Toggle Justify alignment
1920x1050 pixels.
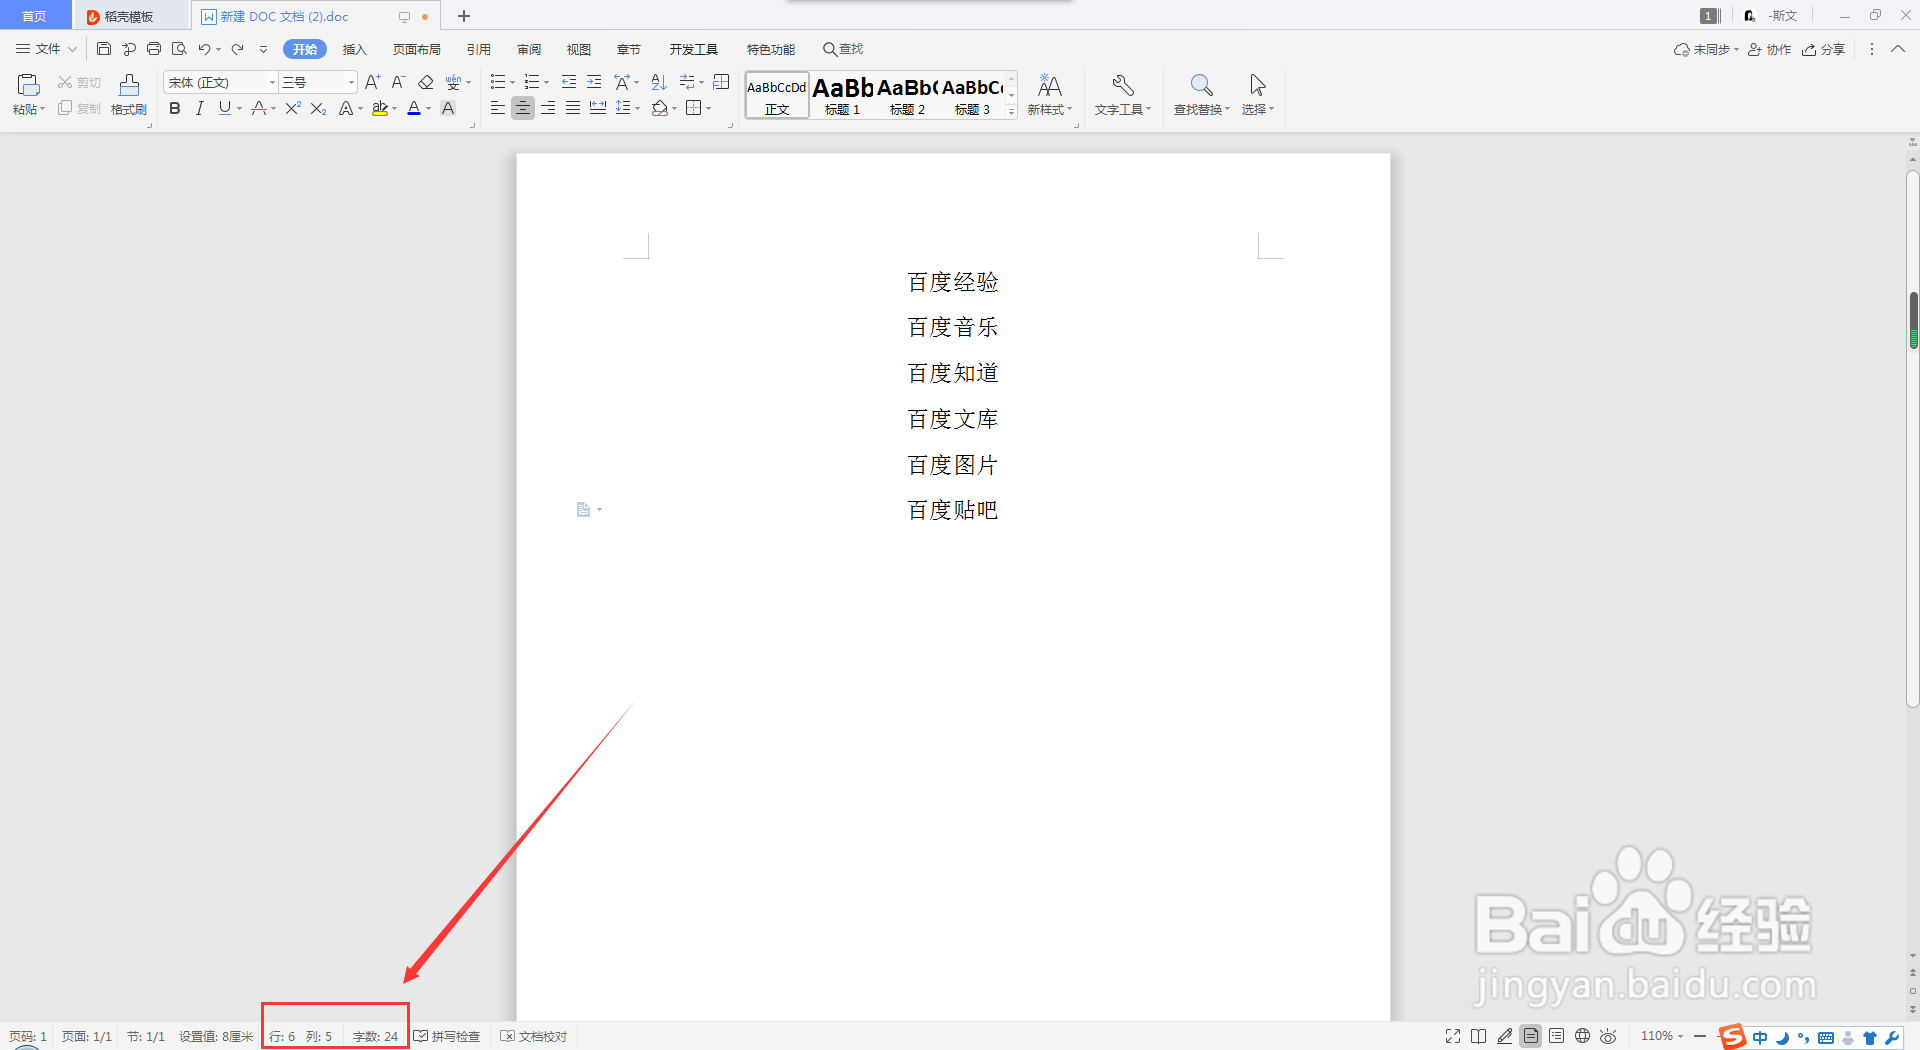click(x=573, y=108)
